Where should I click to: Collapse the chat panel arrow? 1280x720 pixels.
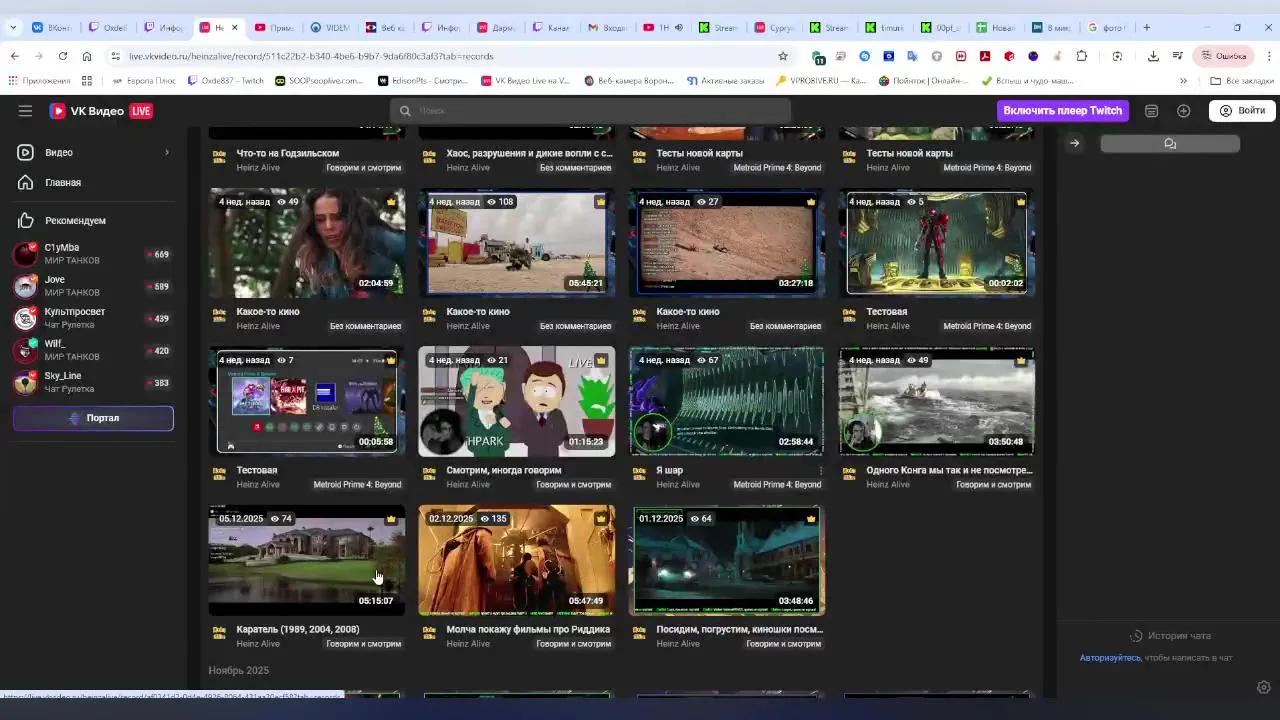(x=1074, y=143)
